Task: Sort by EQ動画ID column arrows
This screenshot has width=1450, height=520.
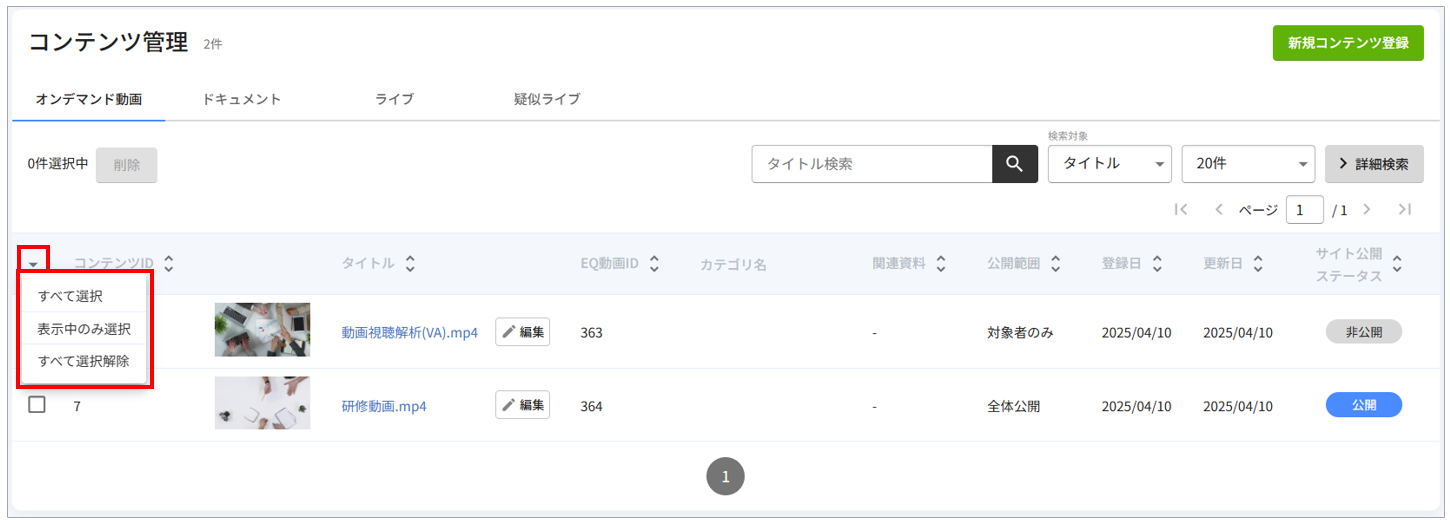Action: [654, 264]
